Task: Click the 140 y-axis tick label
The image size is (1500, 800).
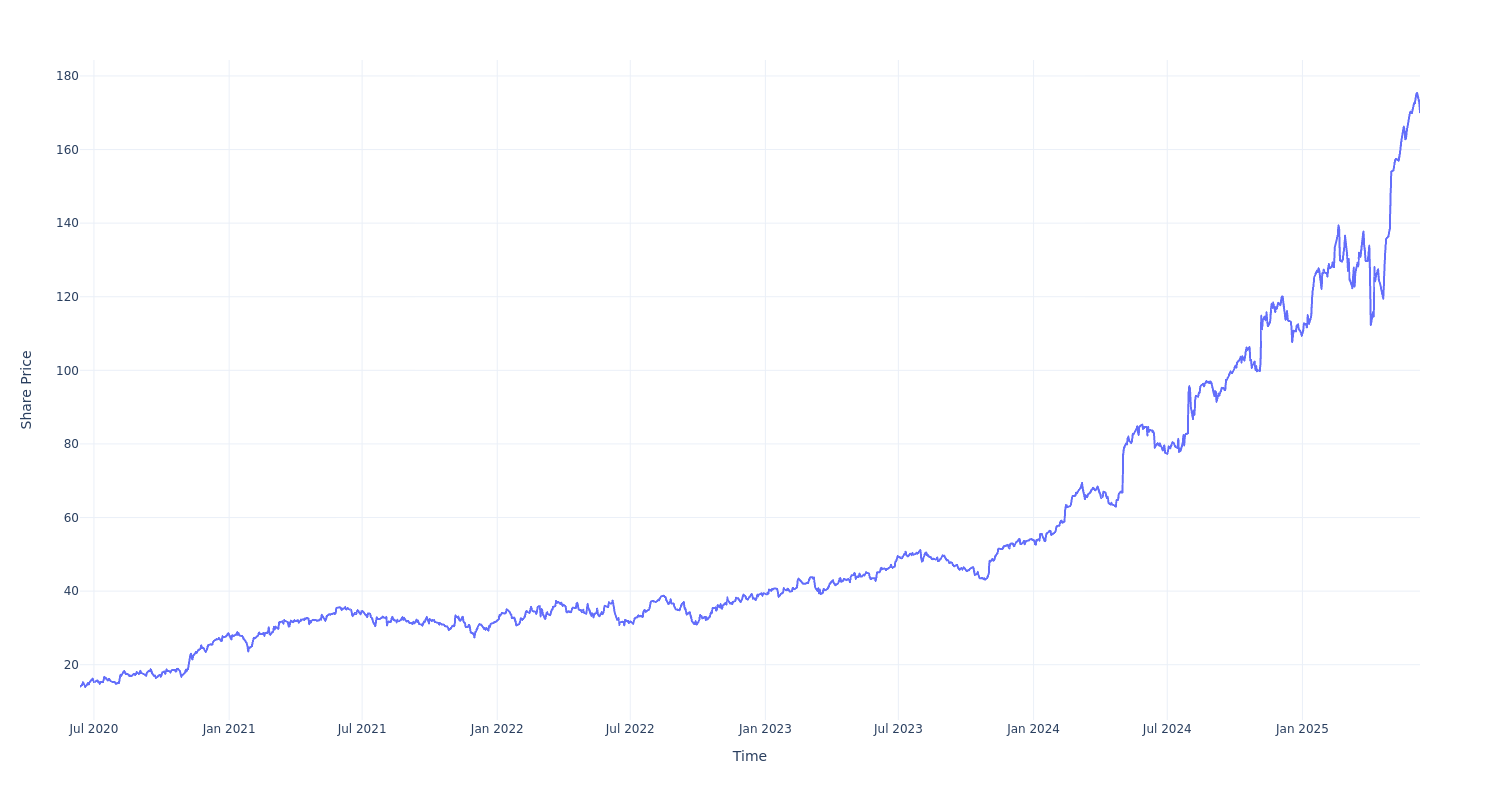Action: click(67, 223)
